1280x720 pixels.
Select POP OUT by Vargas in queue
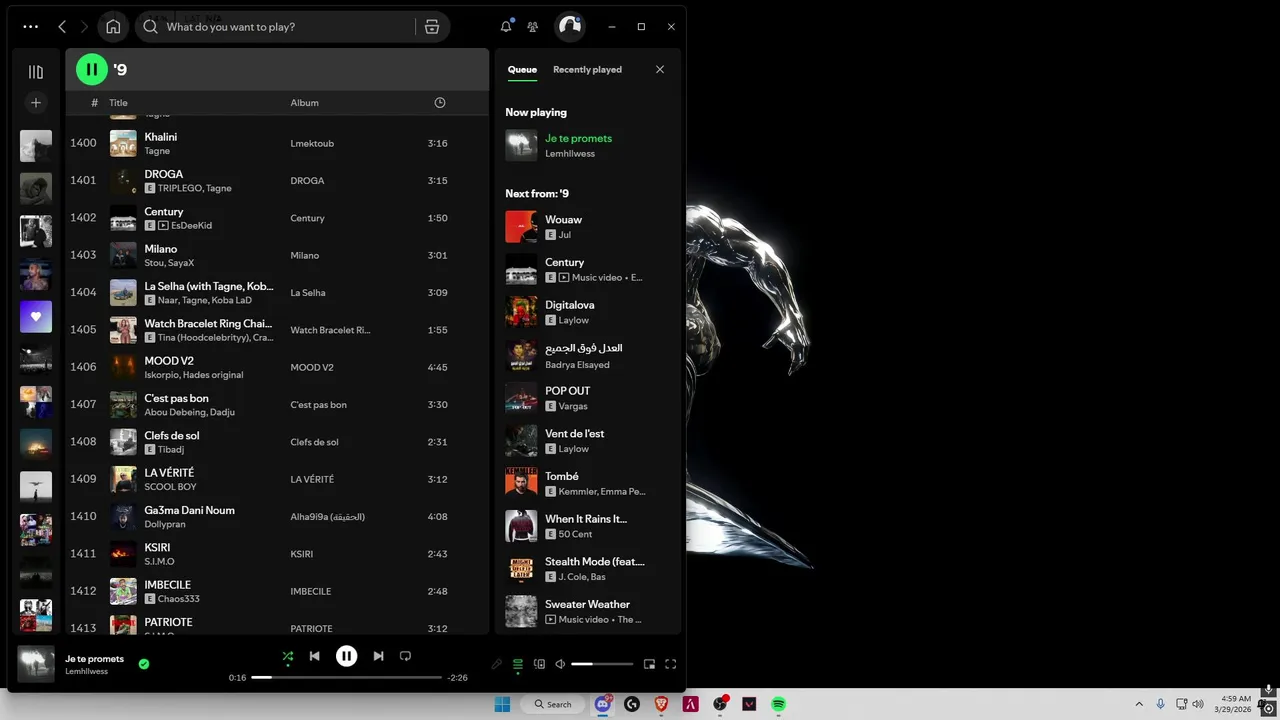pyautogui.click(x=588, y=398)
